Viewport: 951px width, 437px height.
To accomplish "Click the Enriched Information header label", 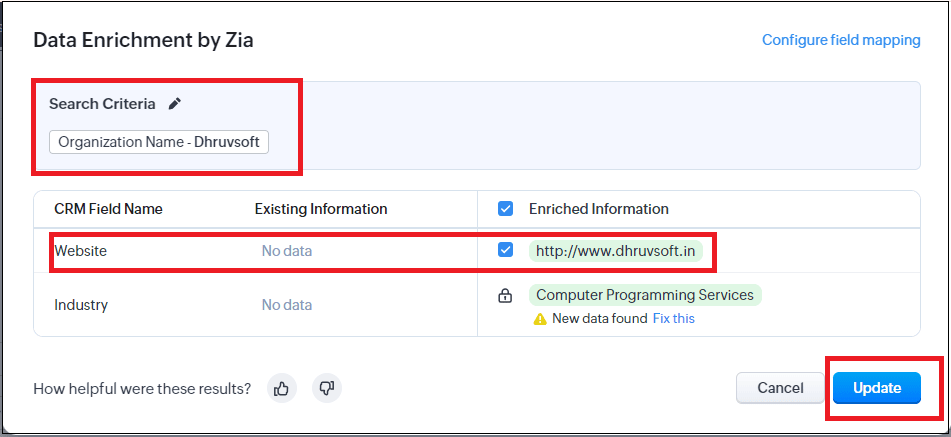I will point(599,209).
